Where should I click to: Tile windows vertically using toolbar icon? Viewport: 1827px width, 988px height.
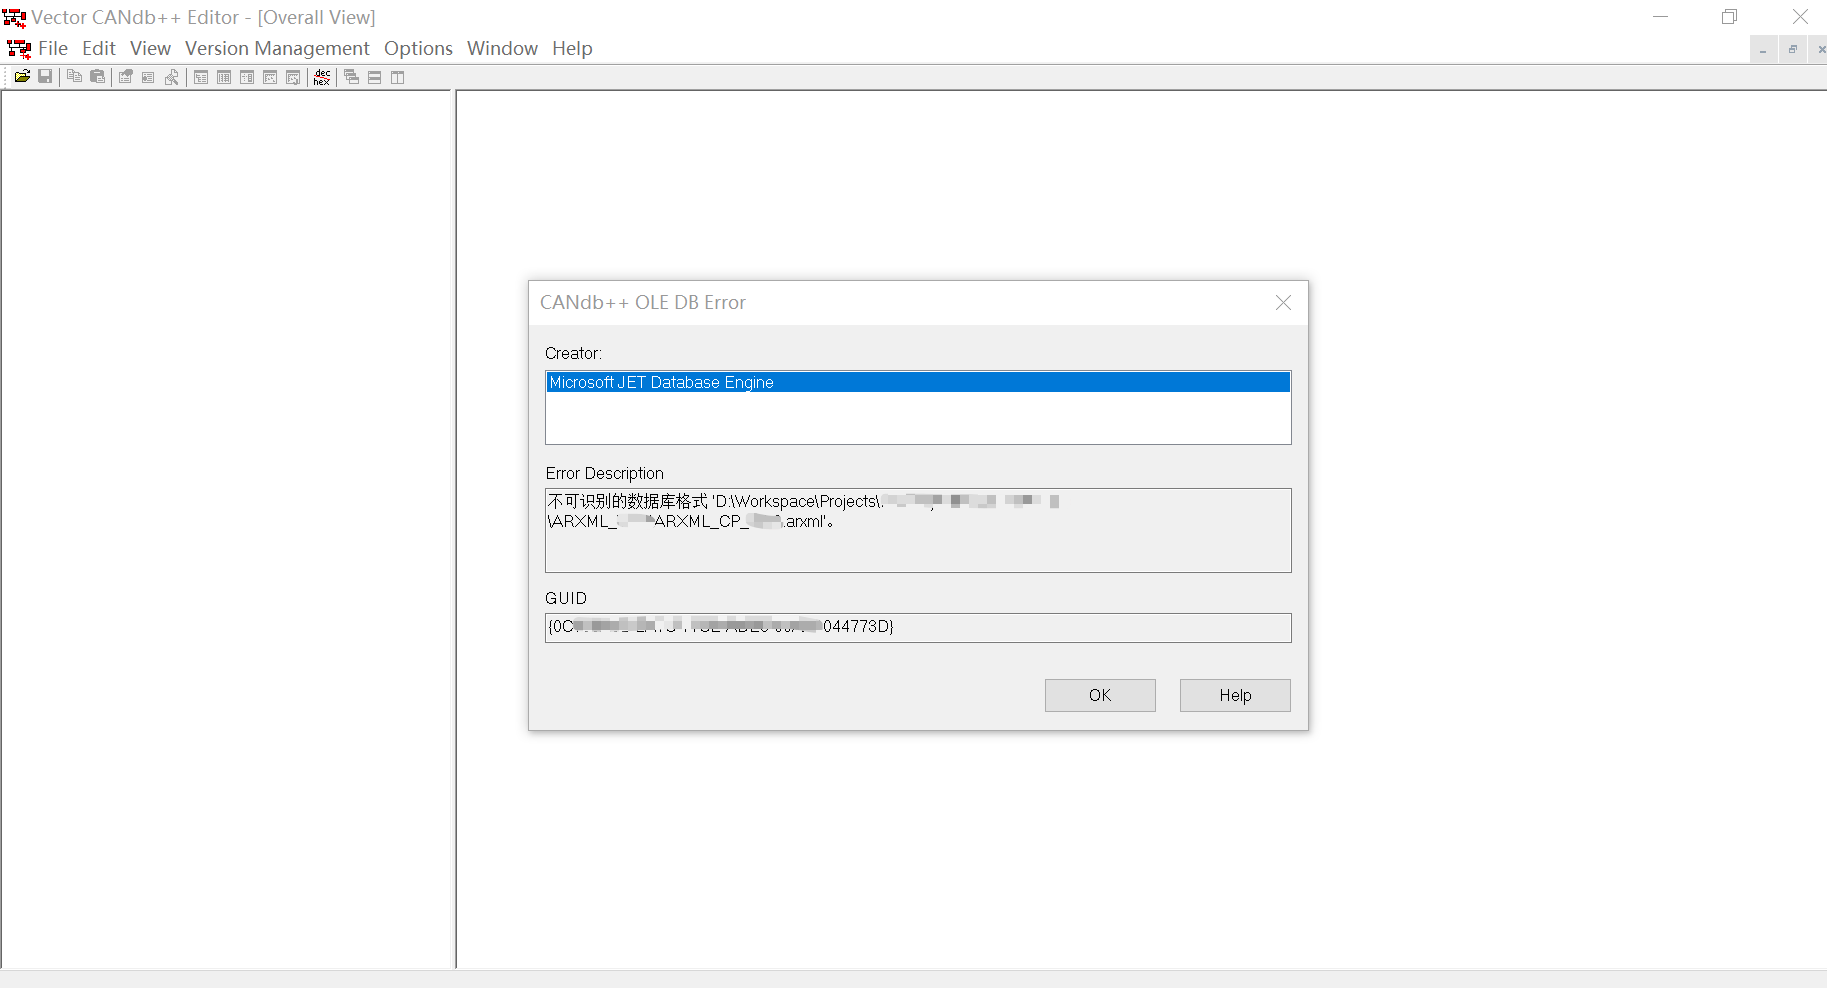click(397, 77)
